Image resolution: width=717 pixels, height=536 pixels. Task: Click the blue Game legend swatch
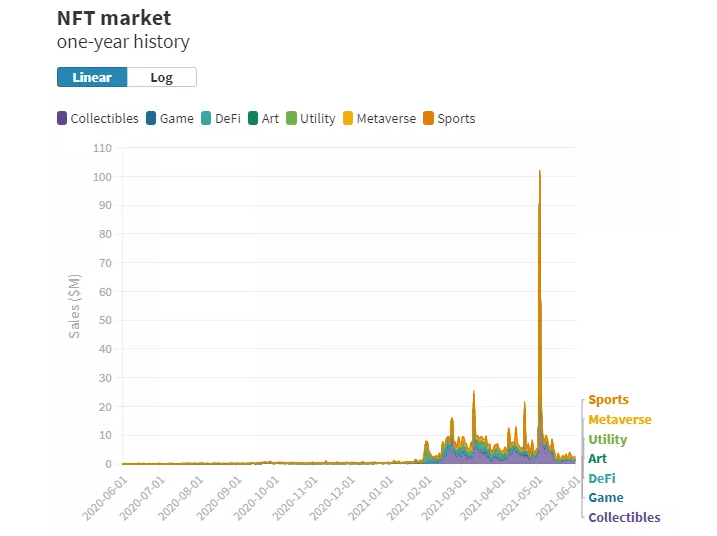point(151,118)
